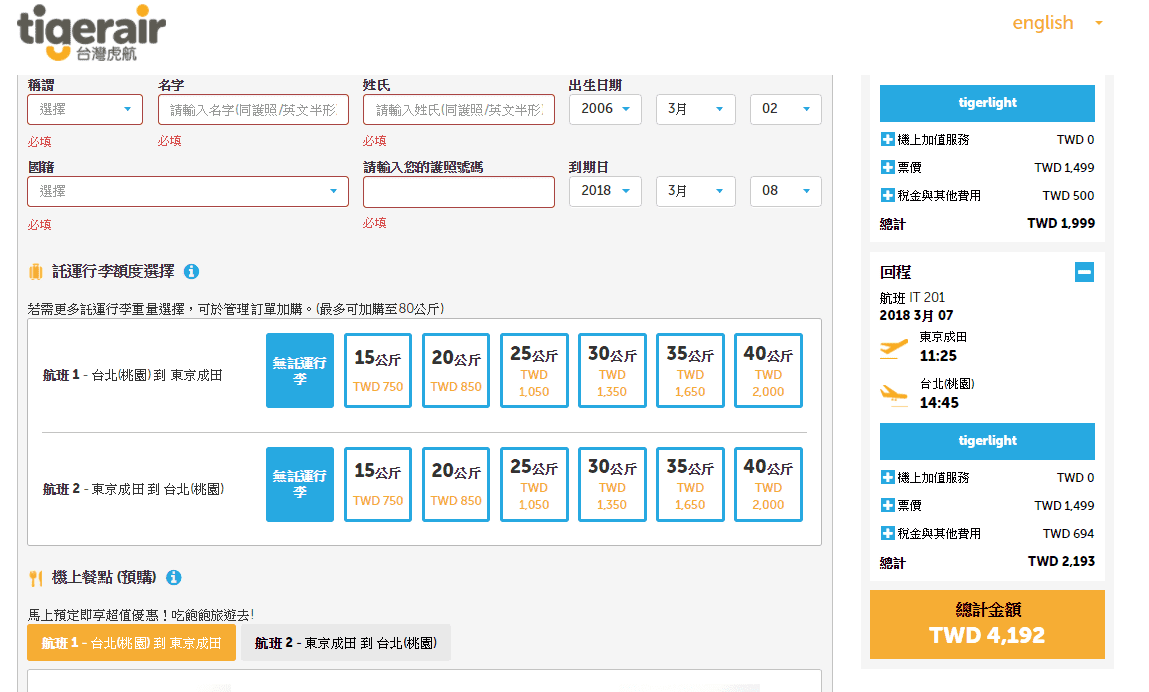
Task: Switch to 航班 2 東京成田 到 台北(桃園) meal tab
Action: click(x=346, y=643)
